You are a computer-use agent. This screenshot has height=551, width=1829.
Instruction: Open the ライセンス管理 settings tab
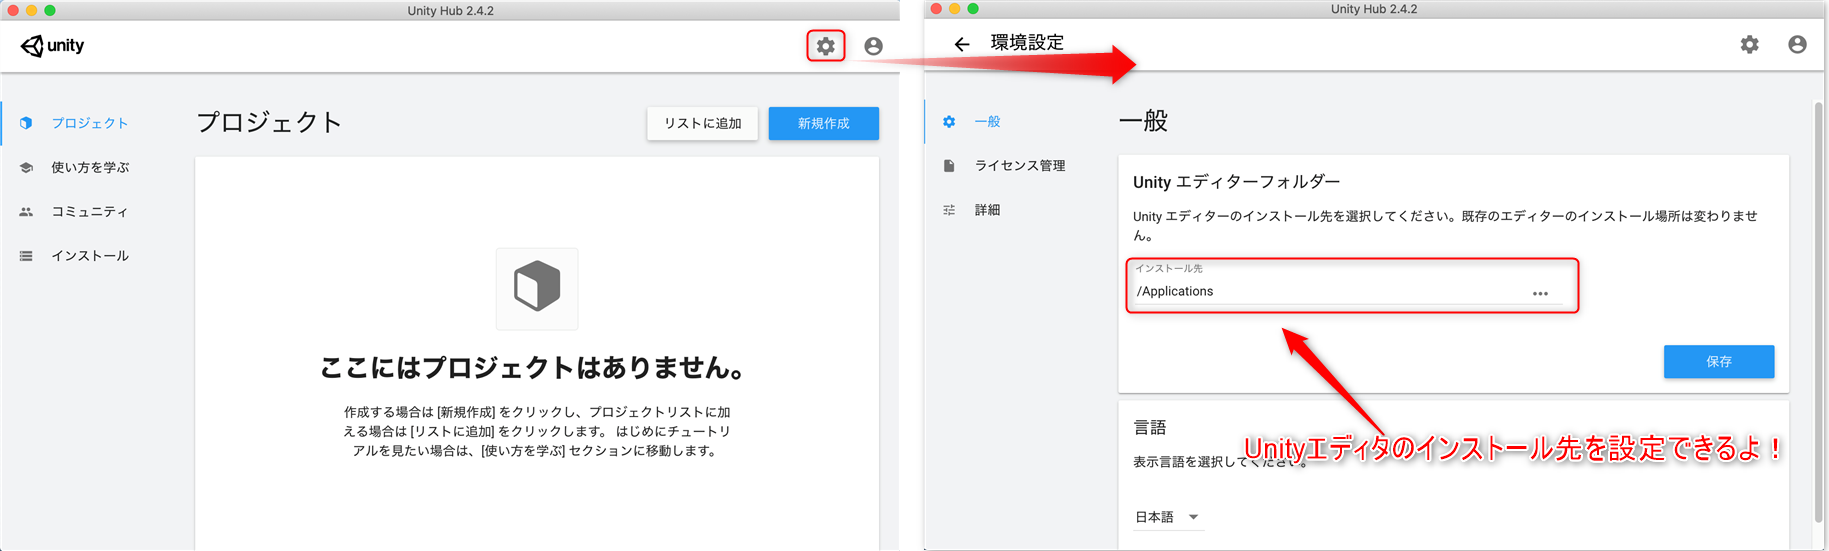(1020, 165)
